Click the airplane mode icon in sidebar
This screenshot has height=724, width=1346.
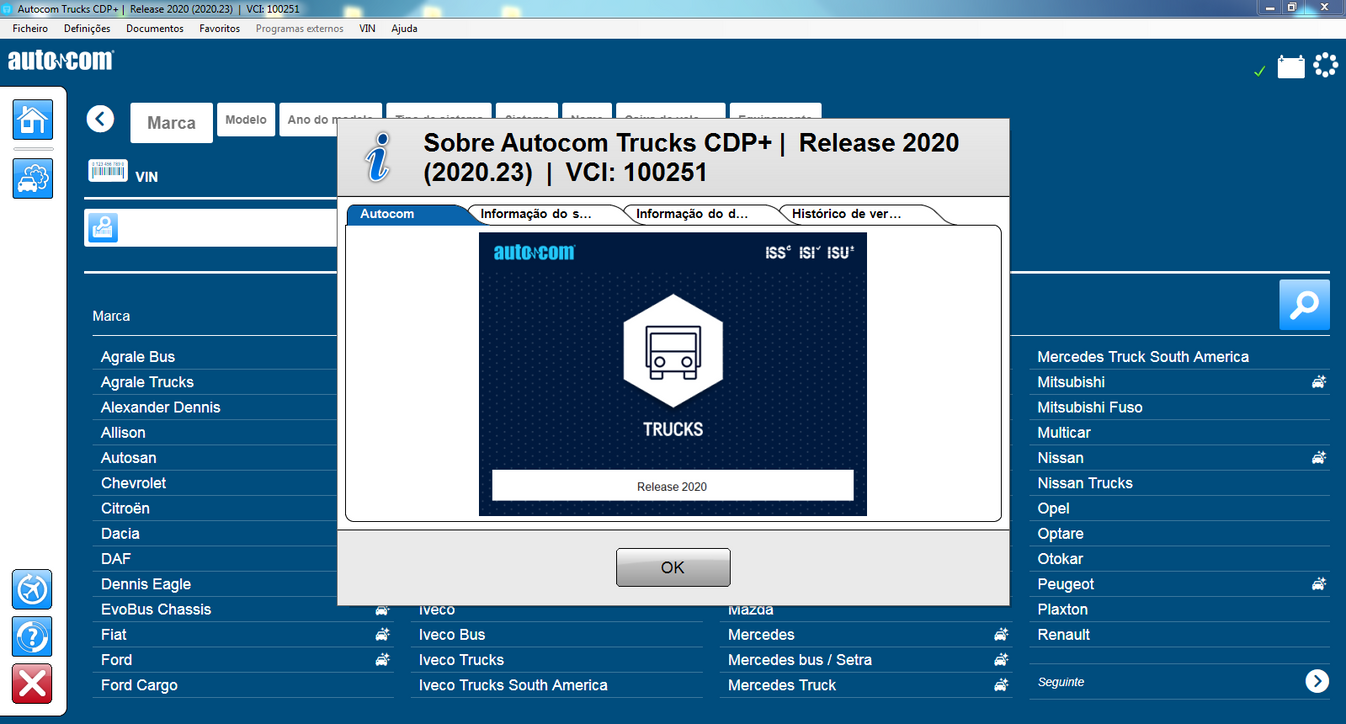[32, 589]
